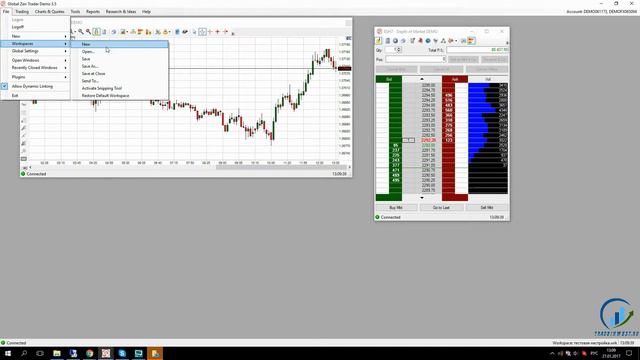Open the File menu
This screenshot has height=360, width=640.
pyautogui.click(x=6, y=12)
